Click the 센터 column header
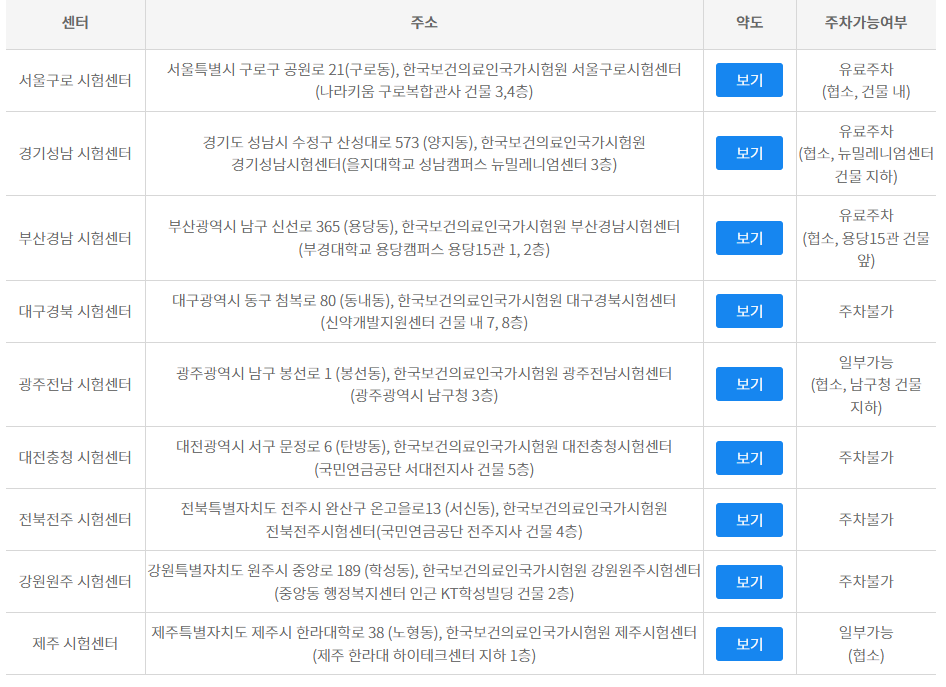Screen dimensions: 946x687 [75, 23]
